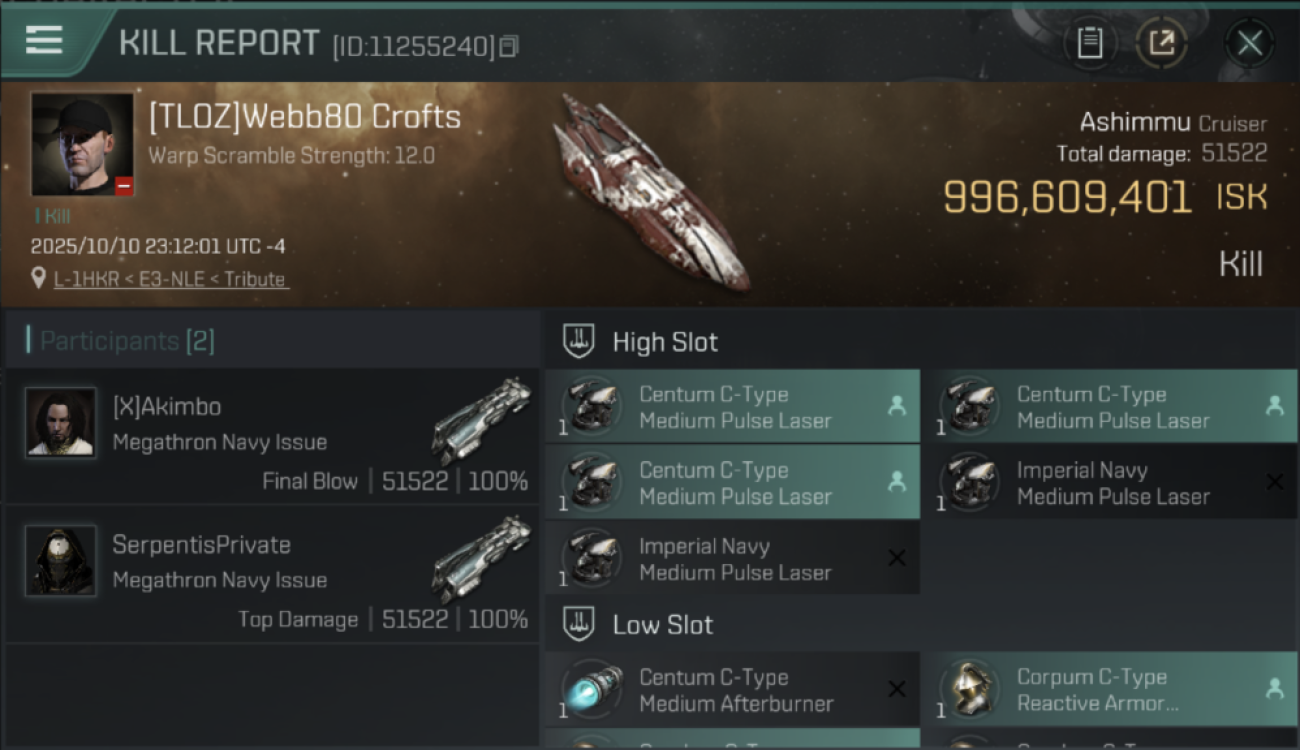Screen dimensions: 1300x750
Task: Copy the kill report ID
Action: pyautogui.click(x=509, y=46)
